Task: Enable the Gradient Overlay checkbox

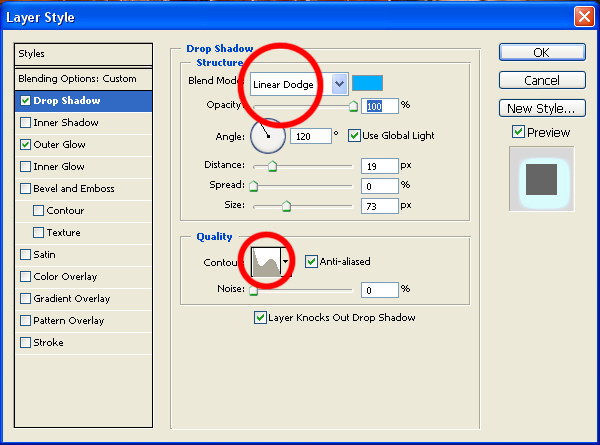Action: click(x=25, y=299)
